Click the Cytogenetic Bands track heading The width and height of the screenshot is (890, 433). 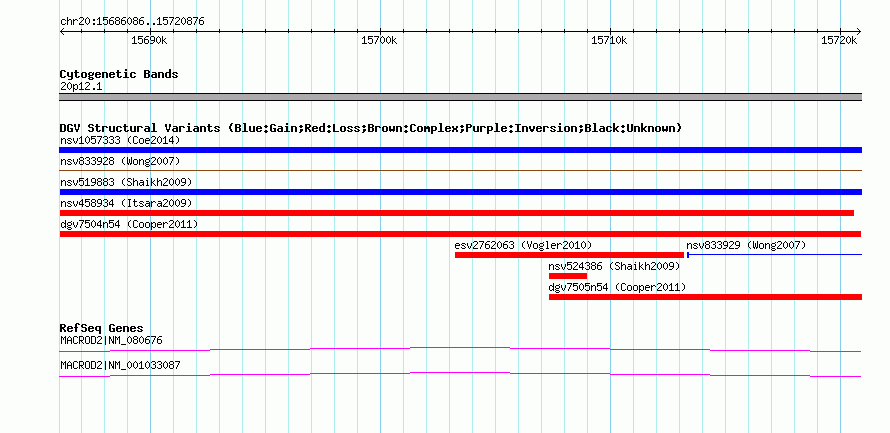point(119,74)
